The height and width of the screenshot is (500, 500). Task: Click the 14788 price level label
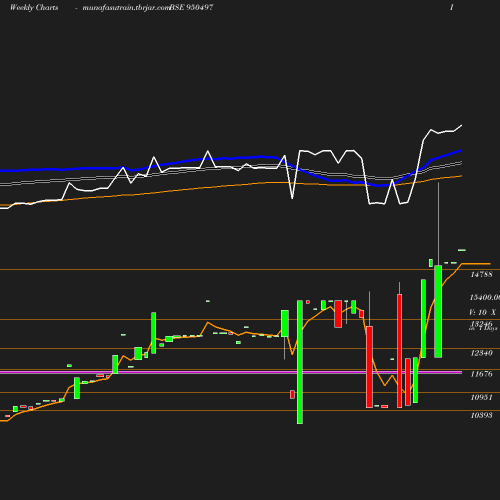481,274
